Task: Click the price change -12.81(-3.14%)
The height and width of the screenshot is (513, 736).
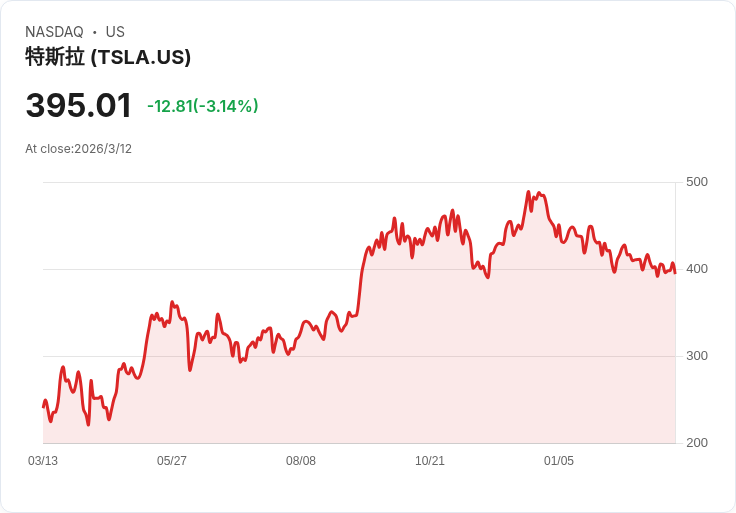Action: click(203, 106)
